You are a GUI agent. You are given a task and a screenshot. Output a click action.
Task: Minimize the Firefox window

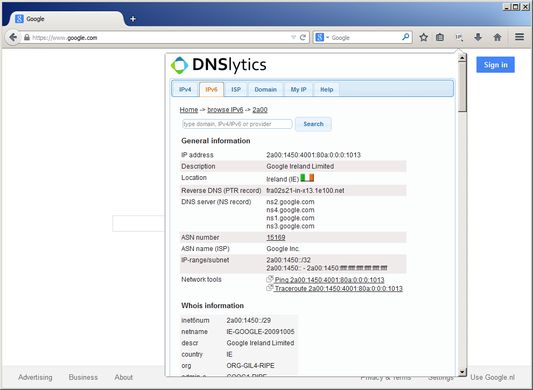(507, 6)
